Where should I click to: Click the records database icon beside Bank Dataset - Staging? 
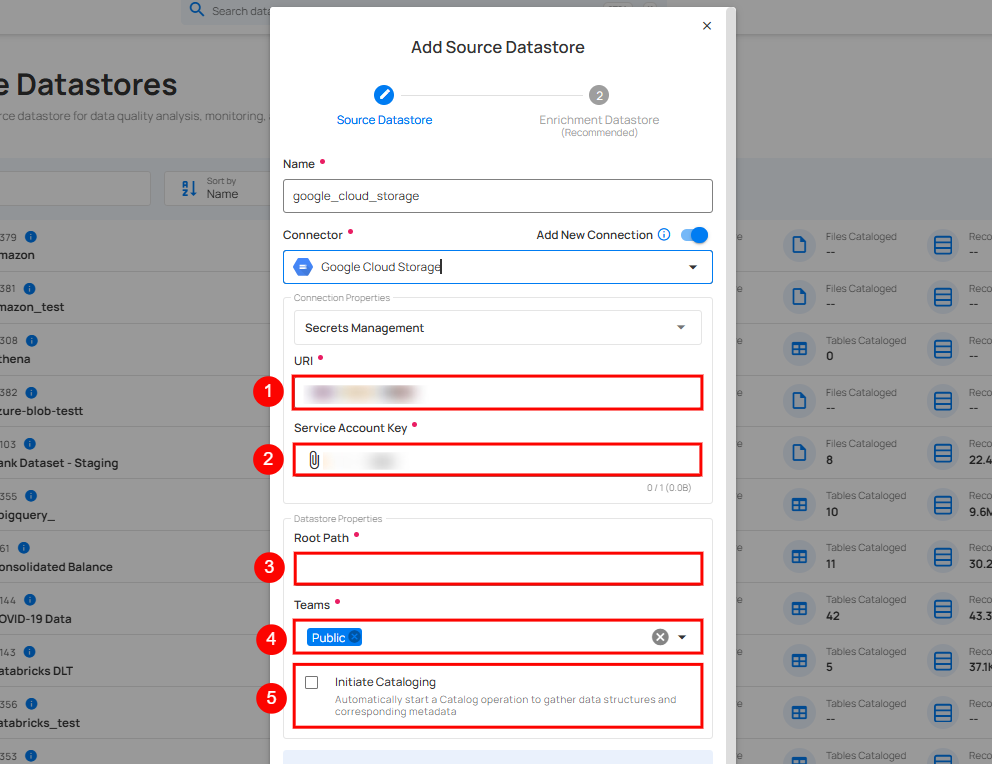(x=942, y=452)
